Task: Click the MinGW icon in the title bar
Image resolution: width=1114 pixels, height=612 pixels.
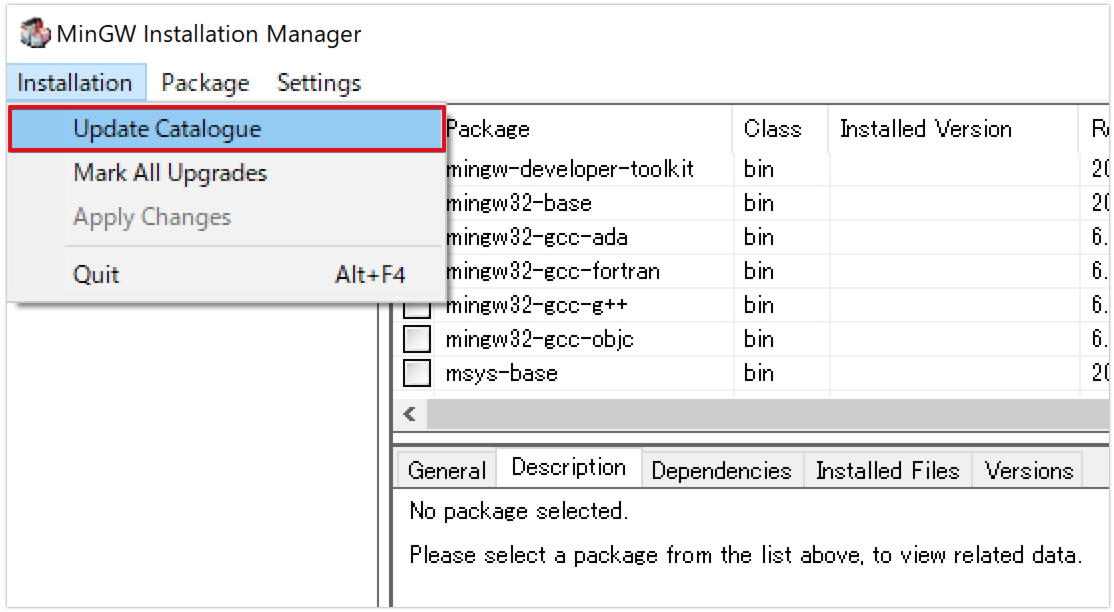Action: coord(34,33)
